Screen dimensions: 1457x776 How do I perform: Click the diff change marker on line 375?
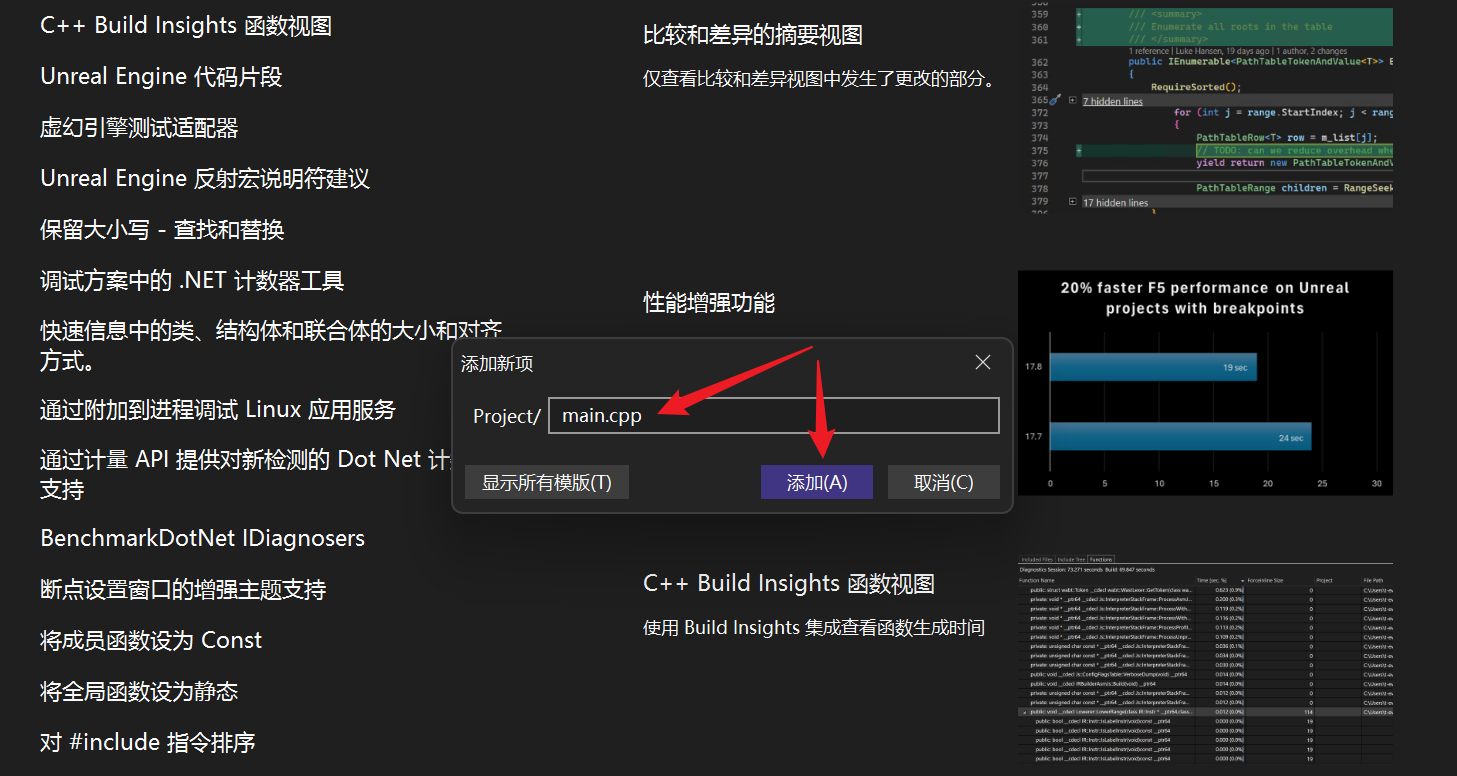coord(1078,150)
